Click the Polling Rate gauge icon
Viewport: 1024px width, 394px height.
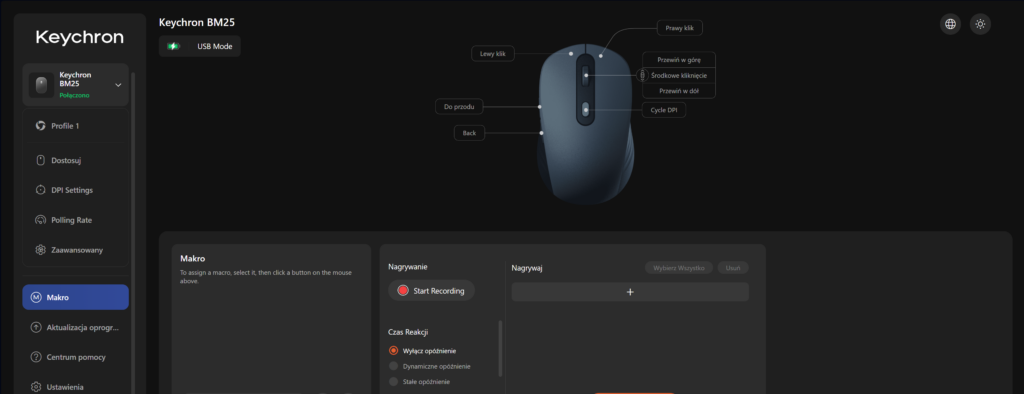[x=40, y=220]
